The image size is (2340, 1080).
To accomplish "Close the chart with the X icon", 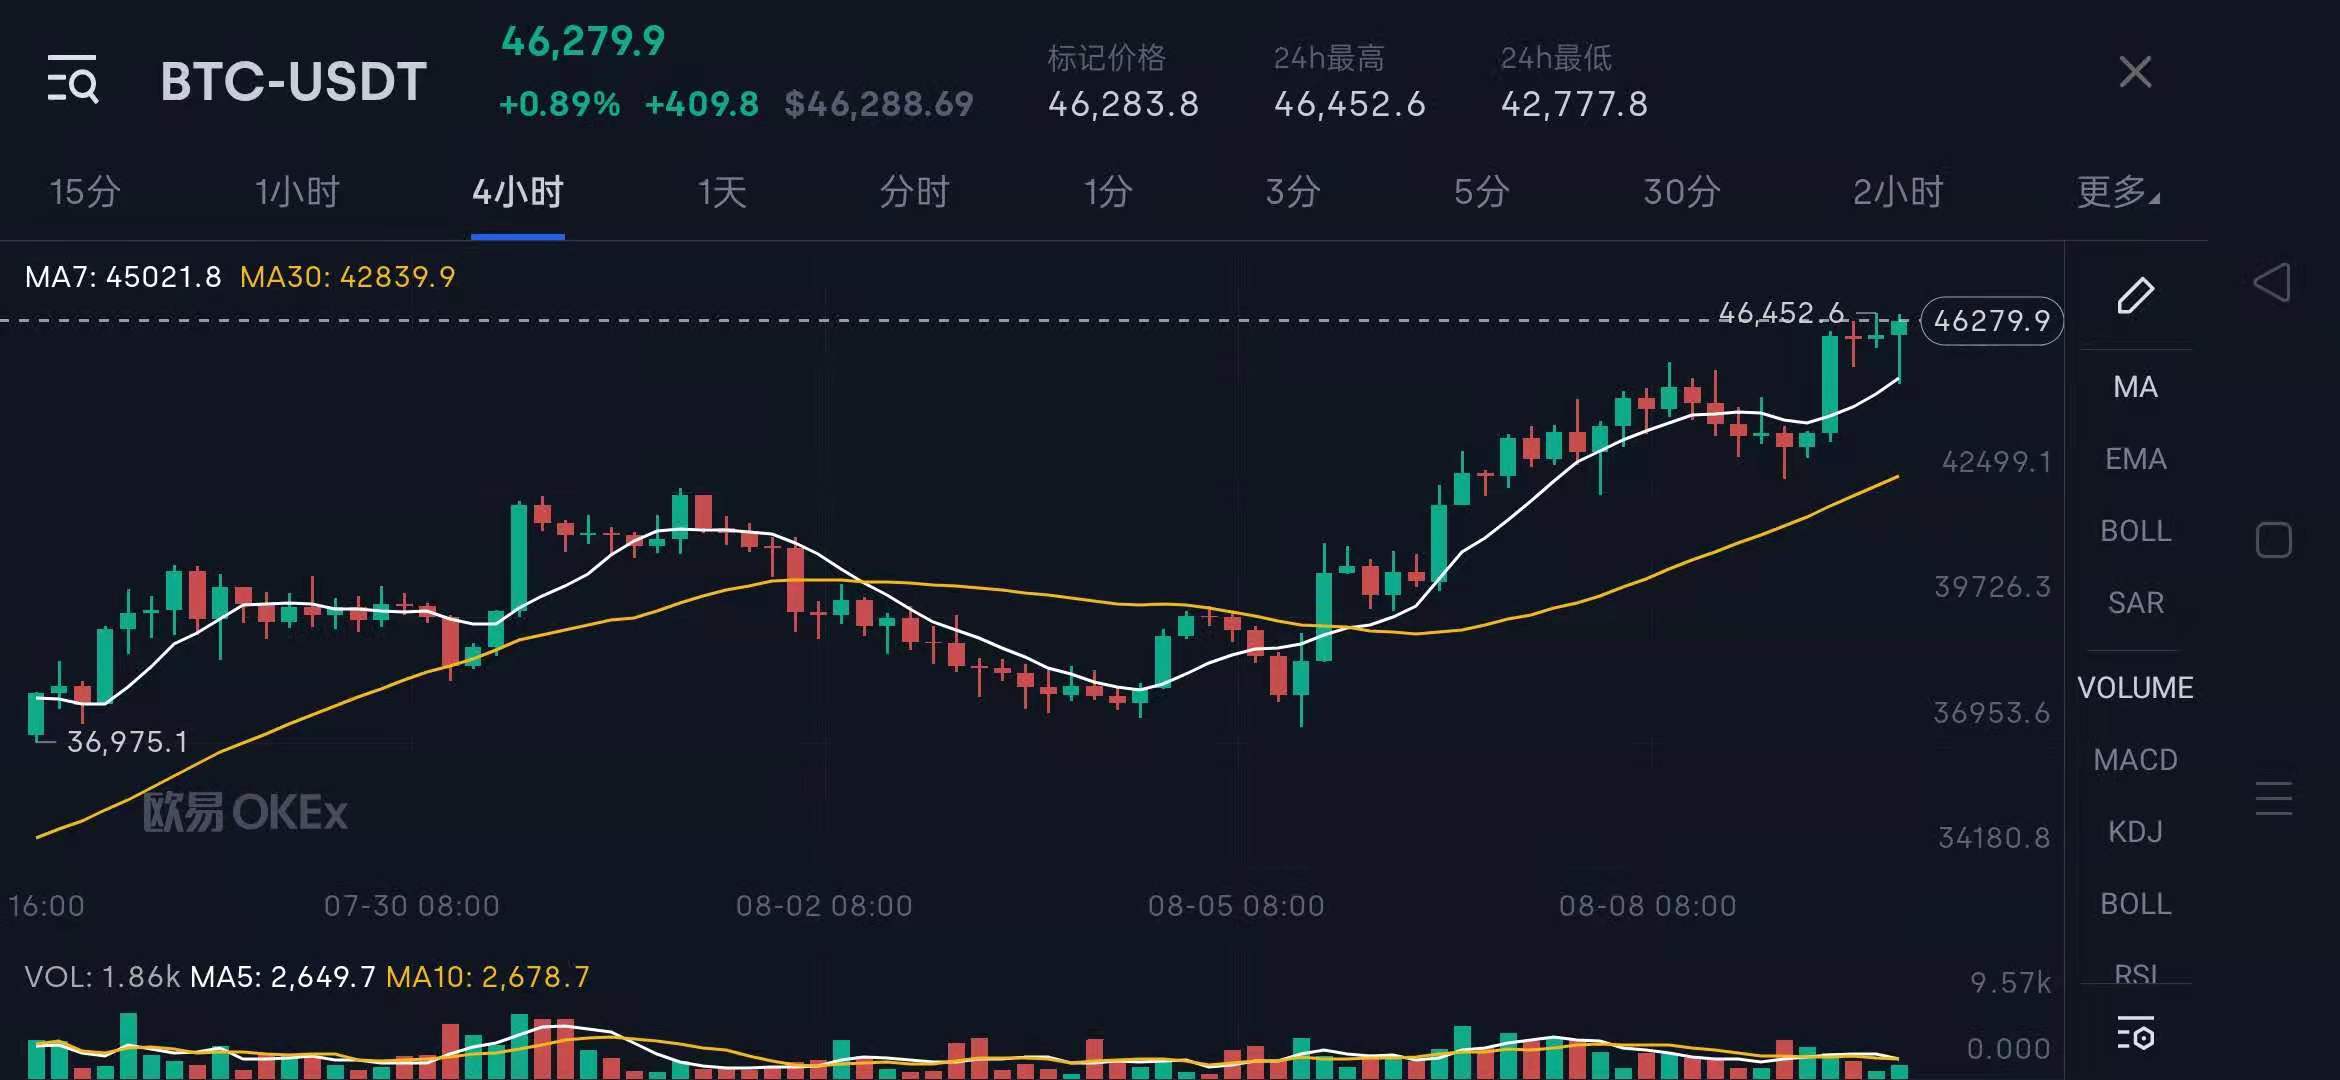I will click(2135, 72).
